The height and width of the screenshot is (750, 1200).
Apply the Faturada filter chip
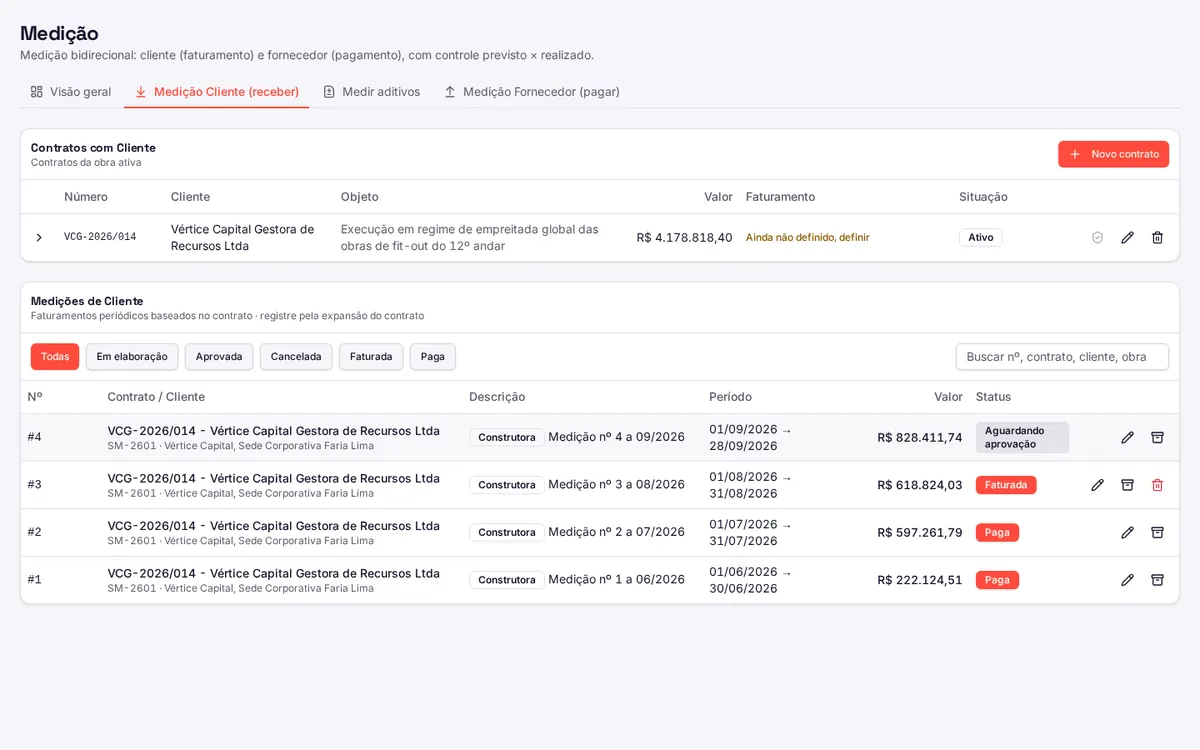click(x=371, y=357)
